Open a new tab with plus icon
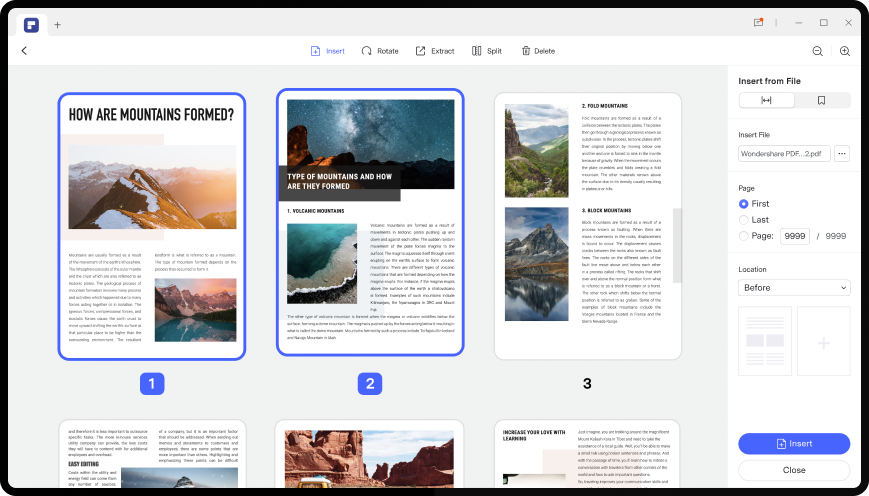 (x=58, y=25)
